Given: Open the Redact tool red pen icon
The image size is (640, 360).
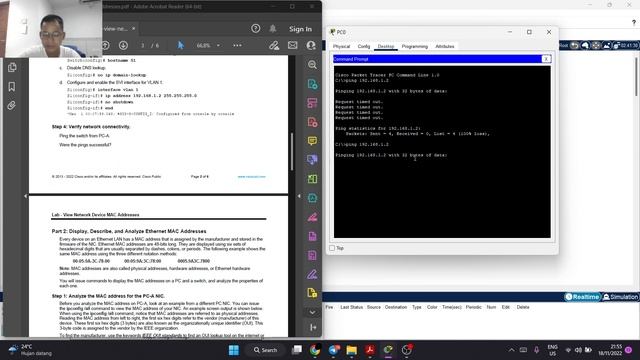Looking at the screenshot, I should pos(312,217).
